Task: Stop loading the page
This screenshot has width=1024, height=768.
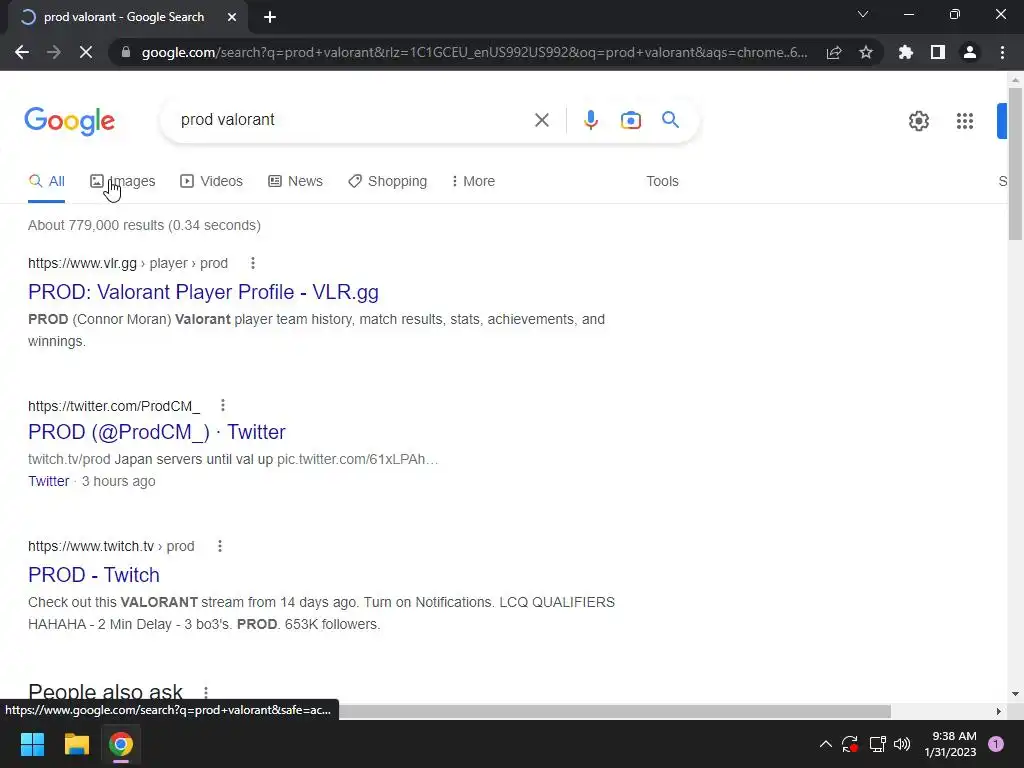Action: tap(86, 52)
